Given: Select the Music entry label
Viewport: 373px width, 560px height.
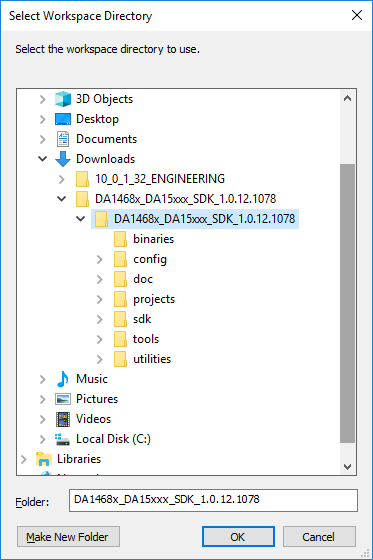Looking at the screenshot, I should click(92, 379).
